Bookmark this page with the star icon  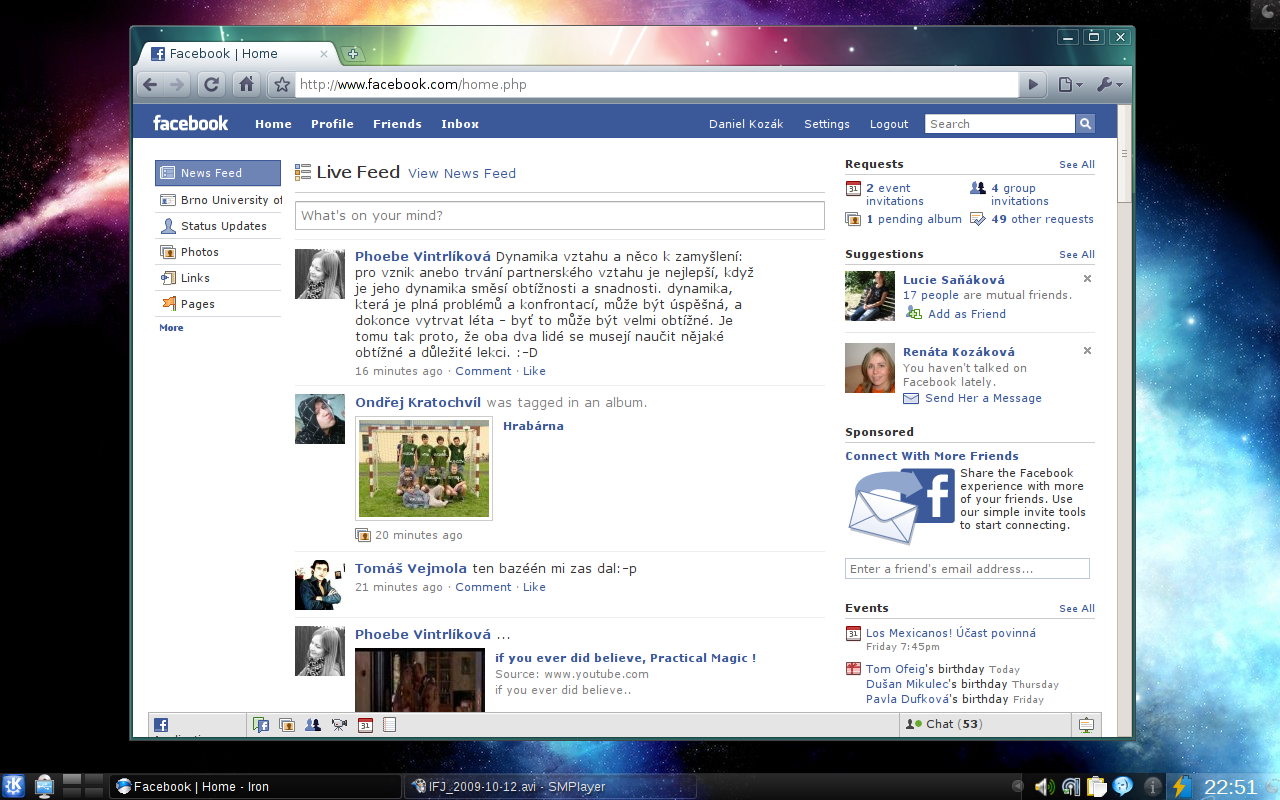282,85
